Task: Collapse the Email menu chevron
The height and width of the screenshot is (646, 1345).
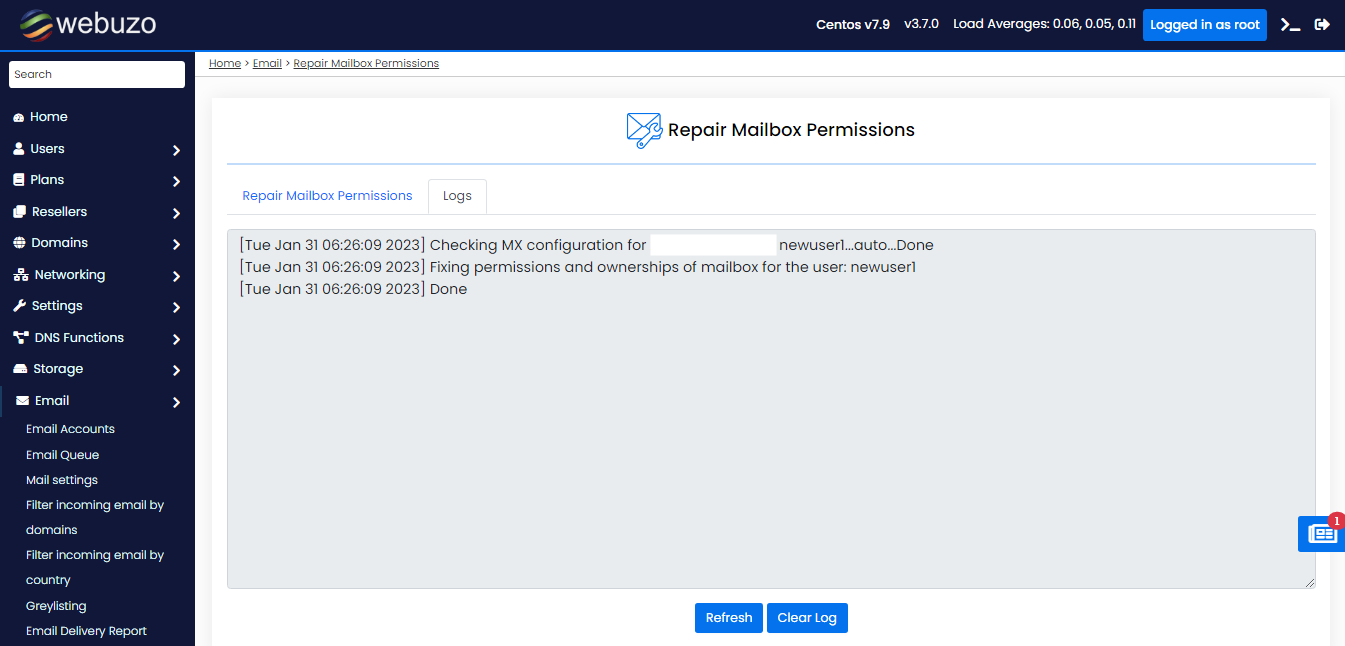Action: (x=176, y=402)
